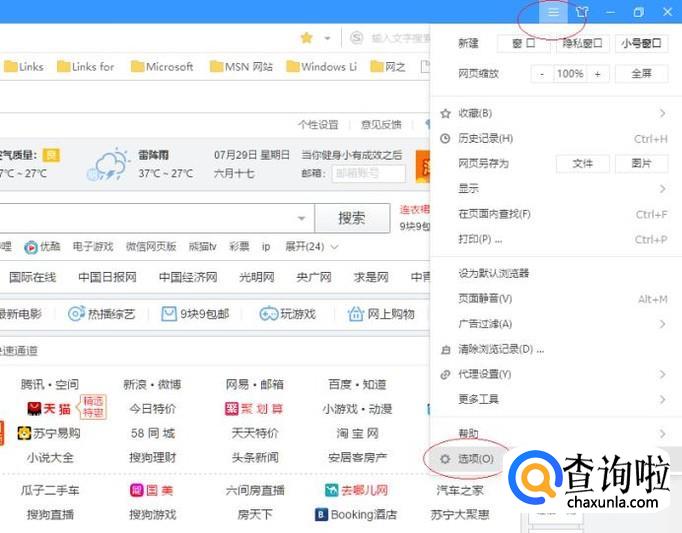682x533 pixels.
Task: Click the Sogou search engine S icon
Action: pyautogui.click(x=357, y=38)
